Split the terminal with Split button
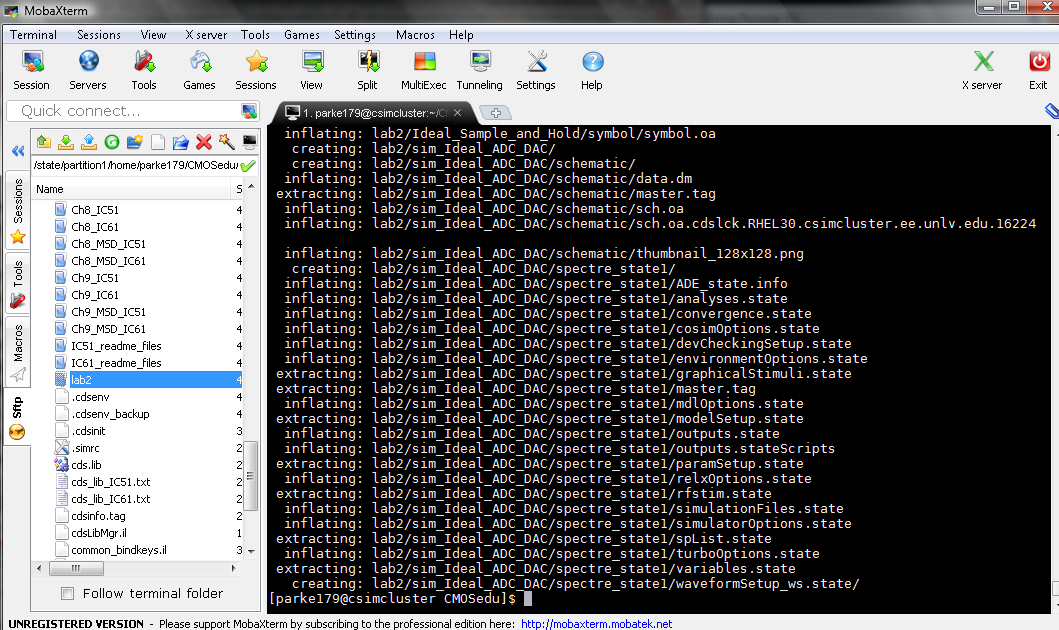Image resolution: width=1059 pixels, height=630 pixels. 367,70
